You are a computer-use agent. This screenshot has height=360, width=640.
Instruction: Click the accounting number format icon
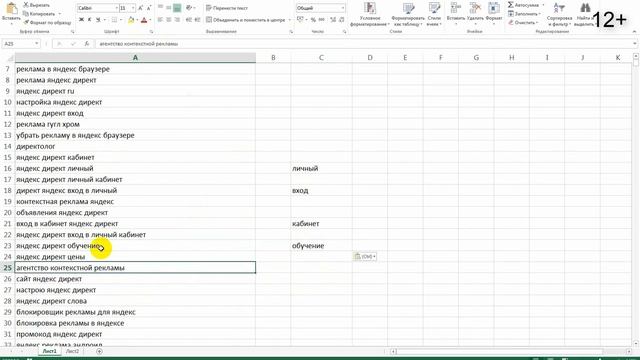pos(300,20)
